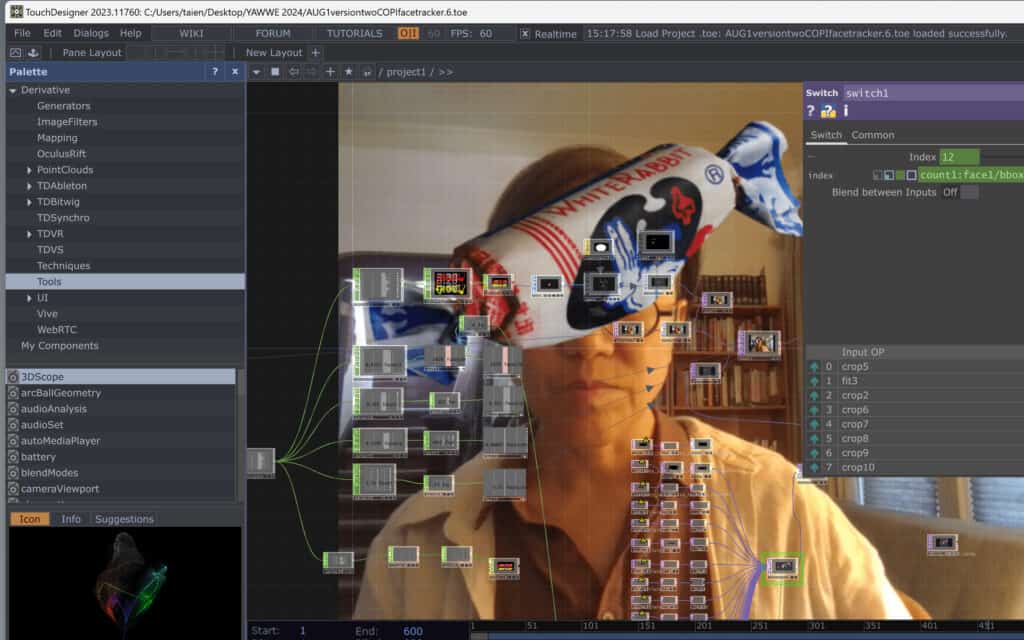Switch to the Suggestions tab

[124, 519]
